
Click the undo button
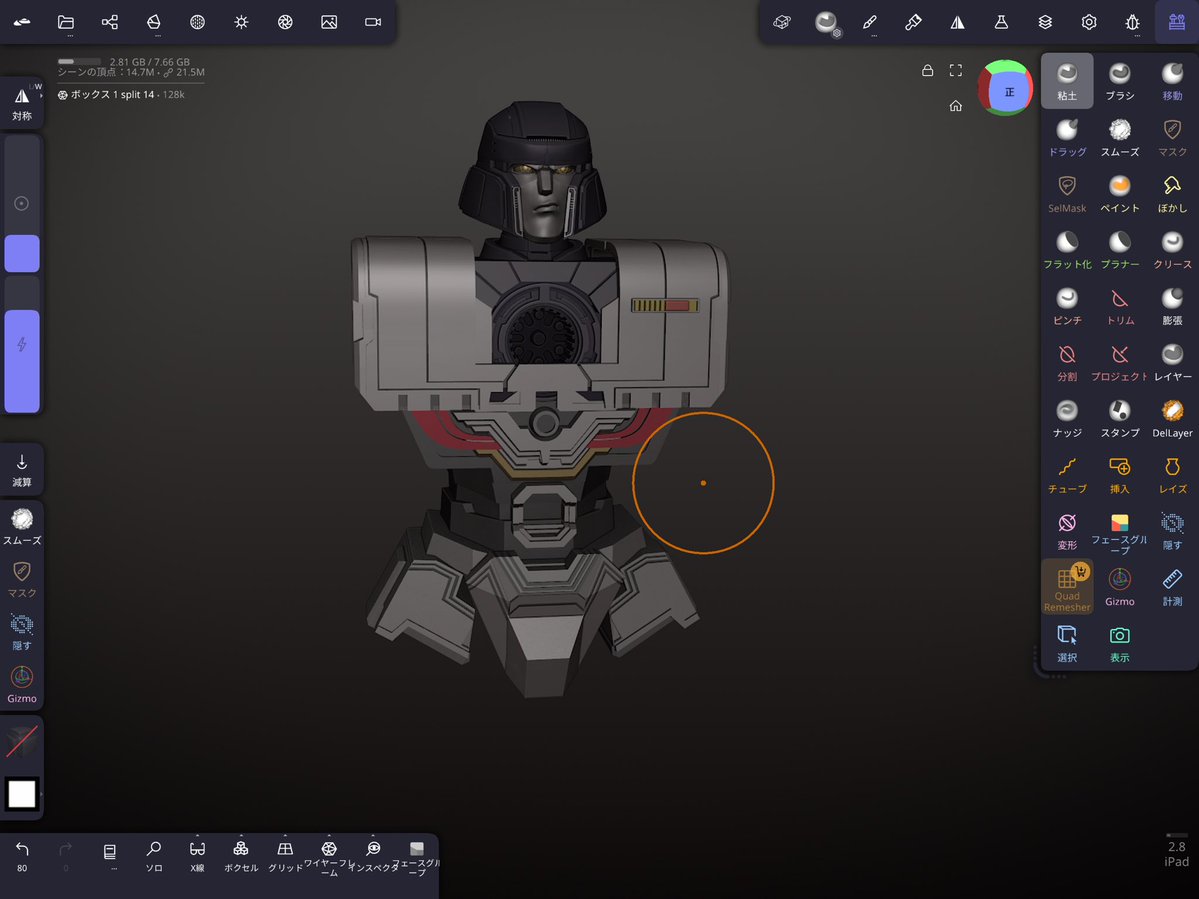(22, 855)
